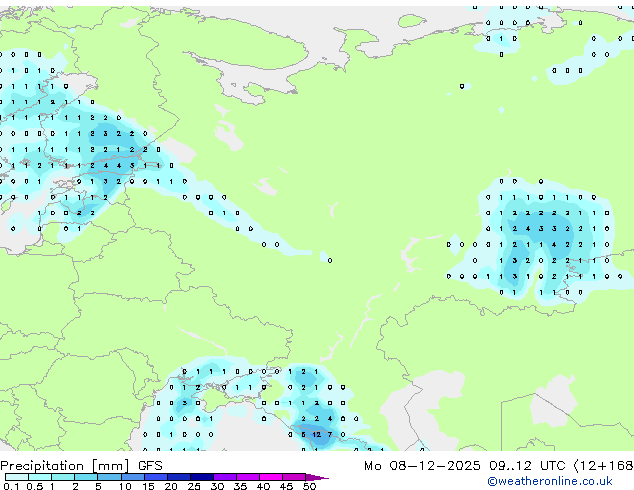Viewport: 634px width, 490px height.
Task: Click the '12' precipitation value on map
Action: click(317, 435)
